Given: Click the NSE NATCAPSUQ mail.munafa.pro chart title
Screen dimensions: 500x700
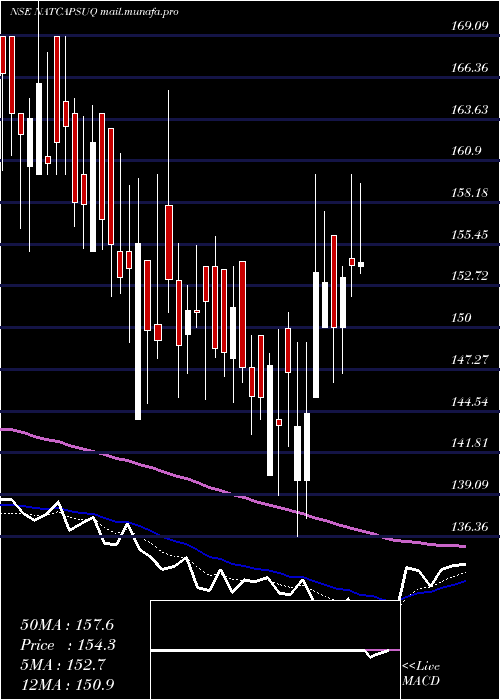Looking at the screenshot, I should (x=94, y=12).
